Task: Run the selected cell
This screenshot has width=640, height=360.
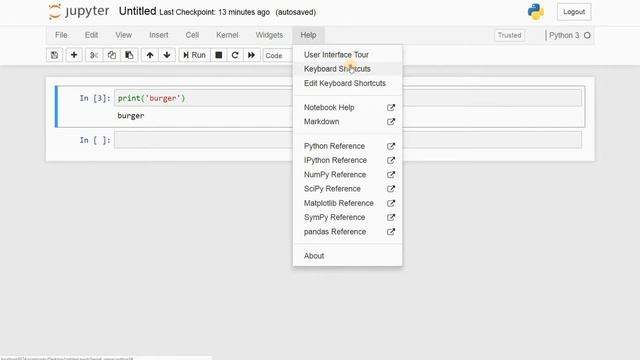Action: [x=194, y=55]
